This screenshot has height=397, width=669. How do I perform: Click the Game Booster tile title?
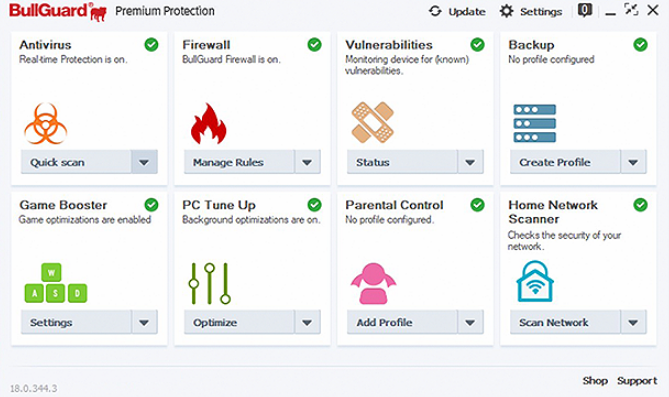point(63,205)
